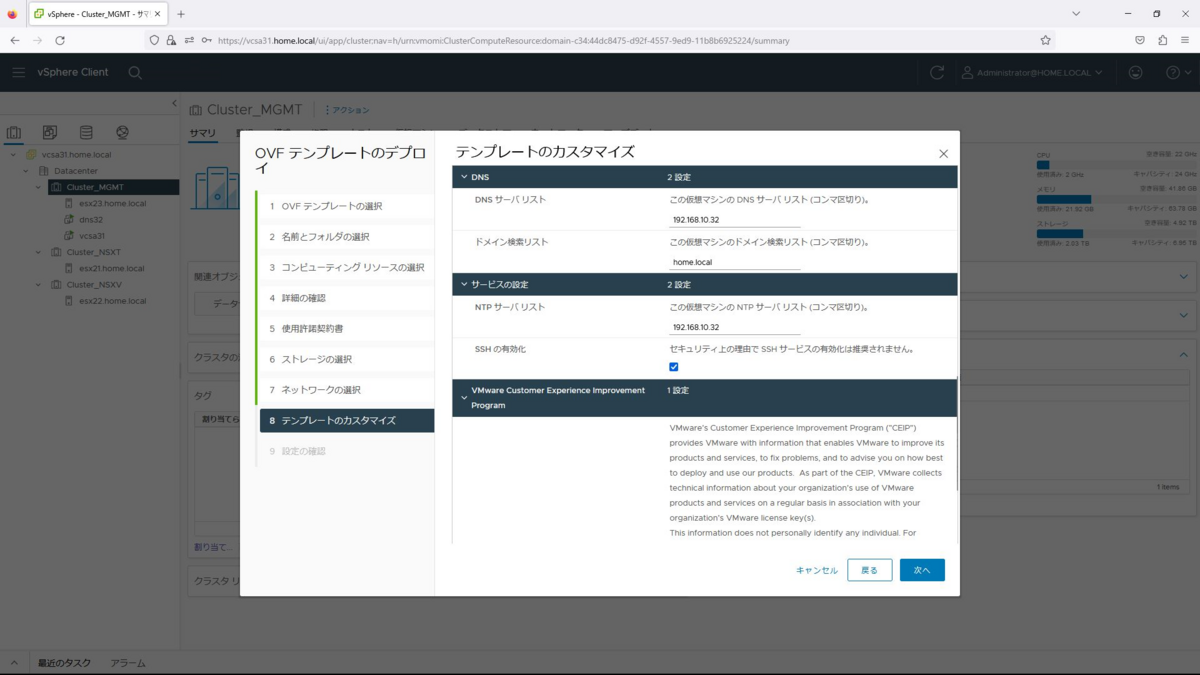Select the Networking inventory icon
This screenshot has width=1200, height=675.
pyautogui.click(x=122, y=132)
